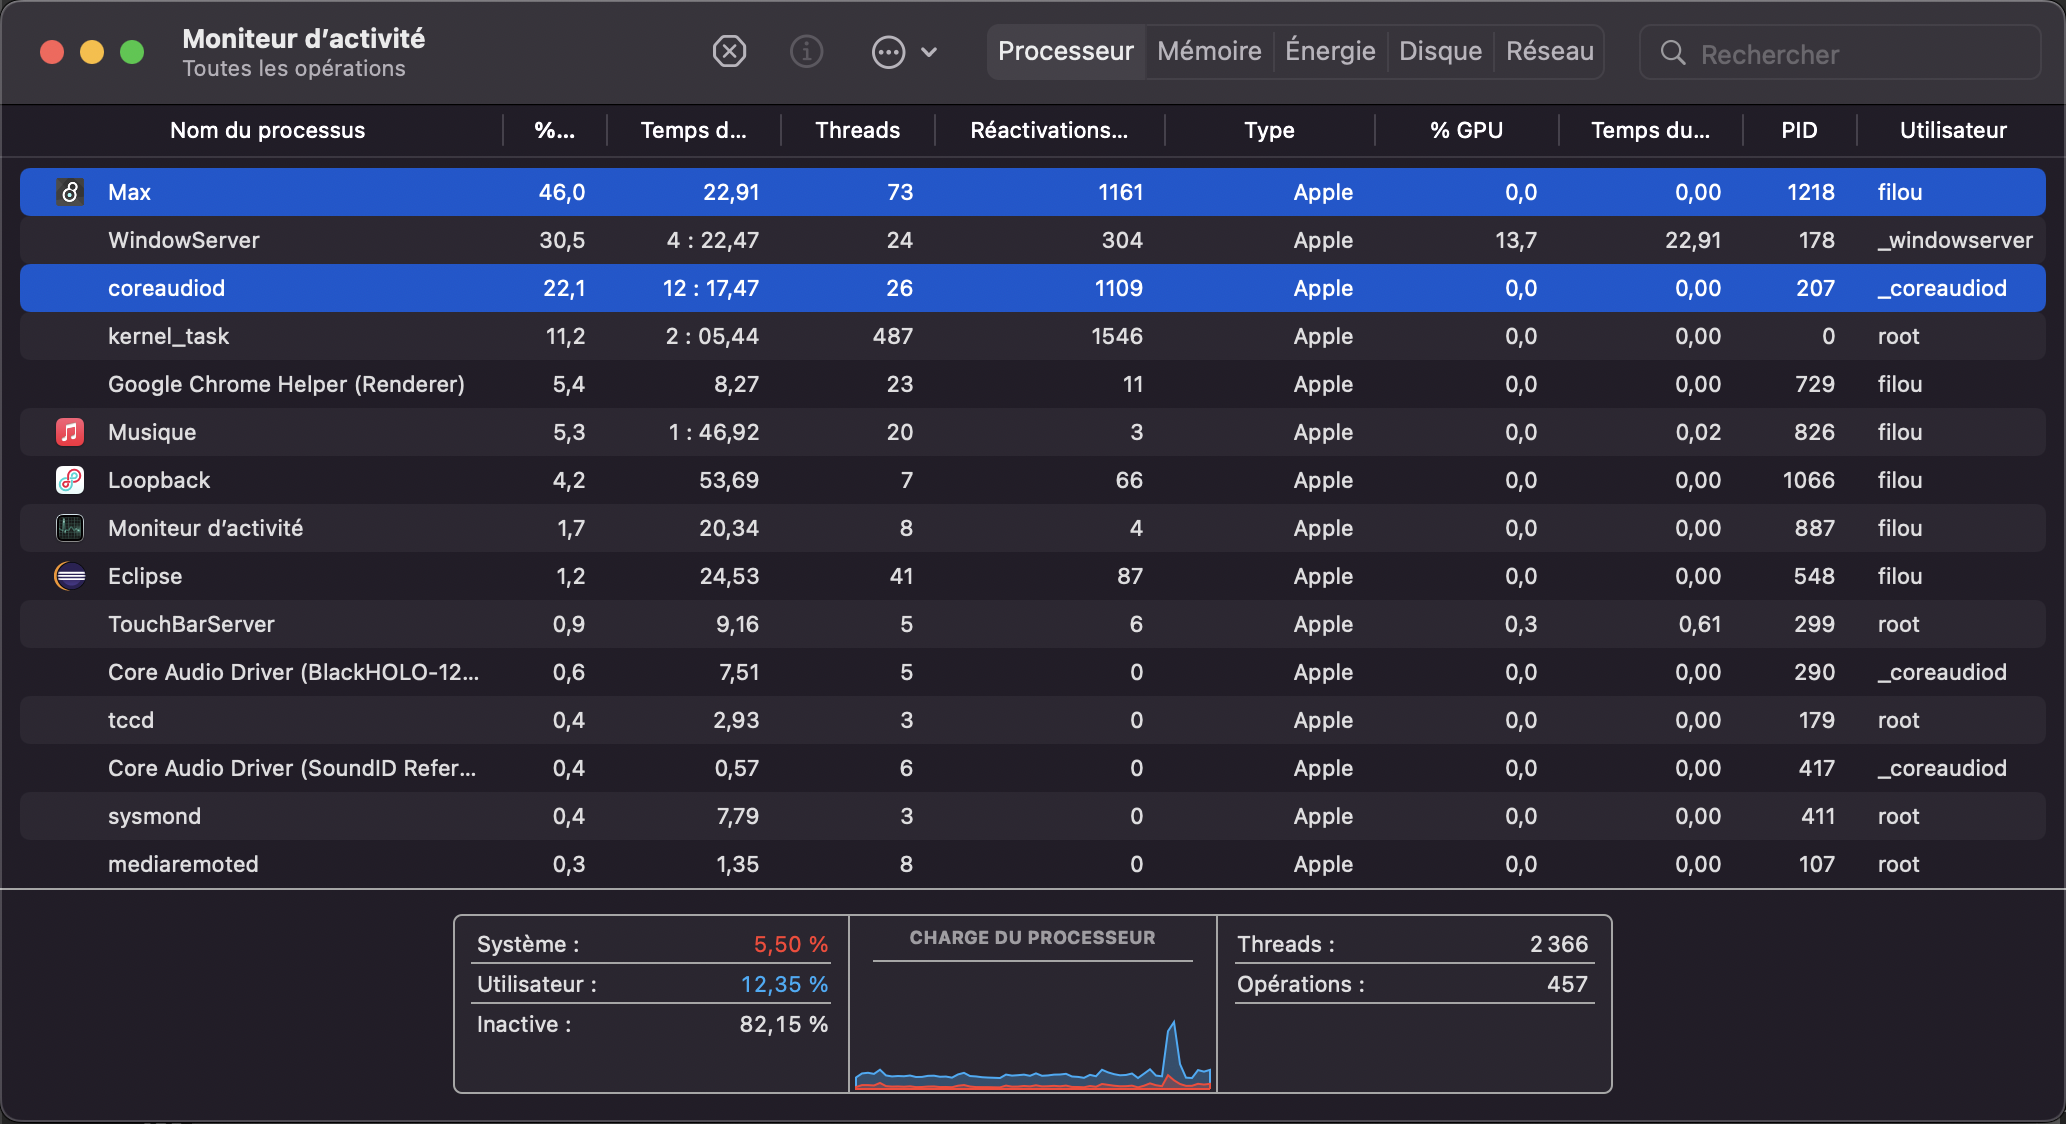The image size is (2066, 1124).
Task: Open the more options ellipsis menu
Action: click(x=888, y=52)
